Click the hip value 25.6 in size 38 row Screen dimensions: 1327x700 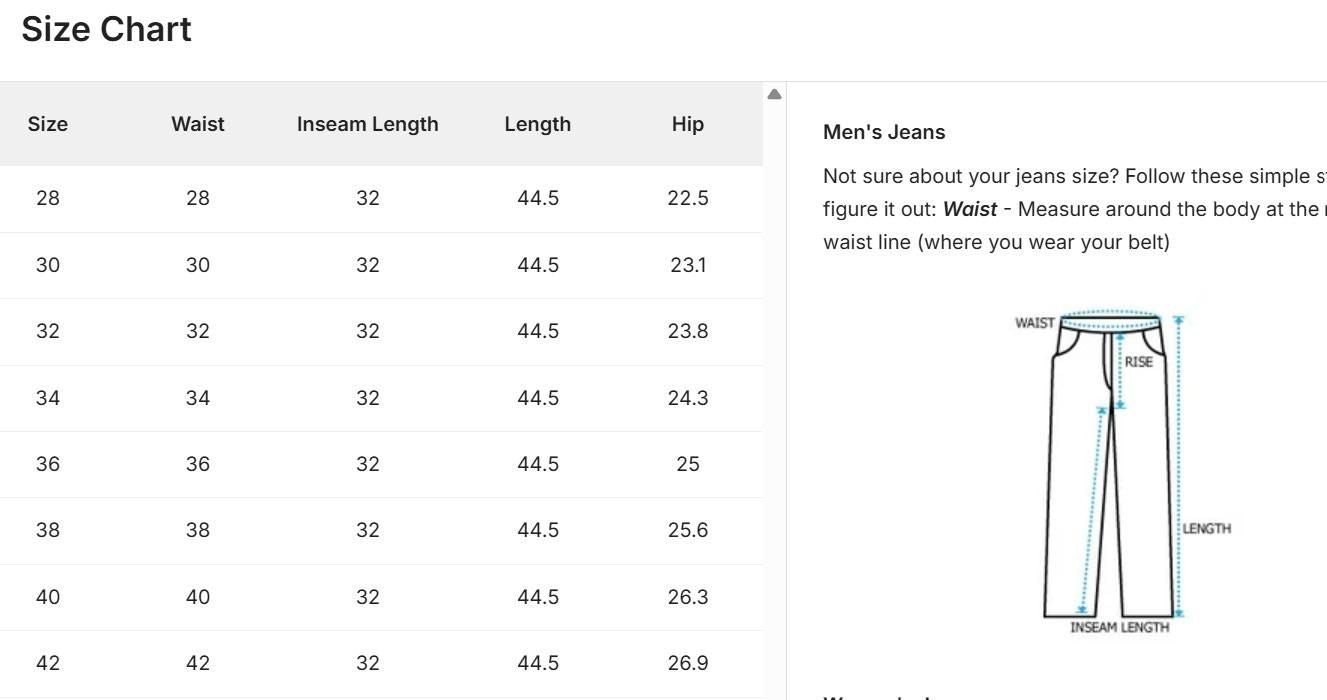pyautogui.click(x=687, y=530)
